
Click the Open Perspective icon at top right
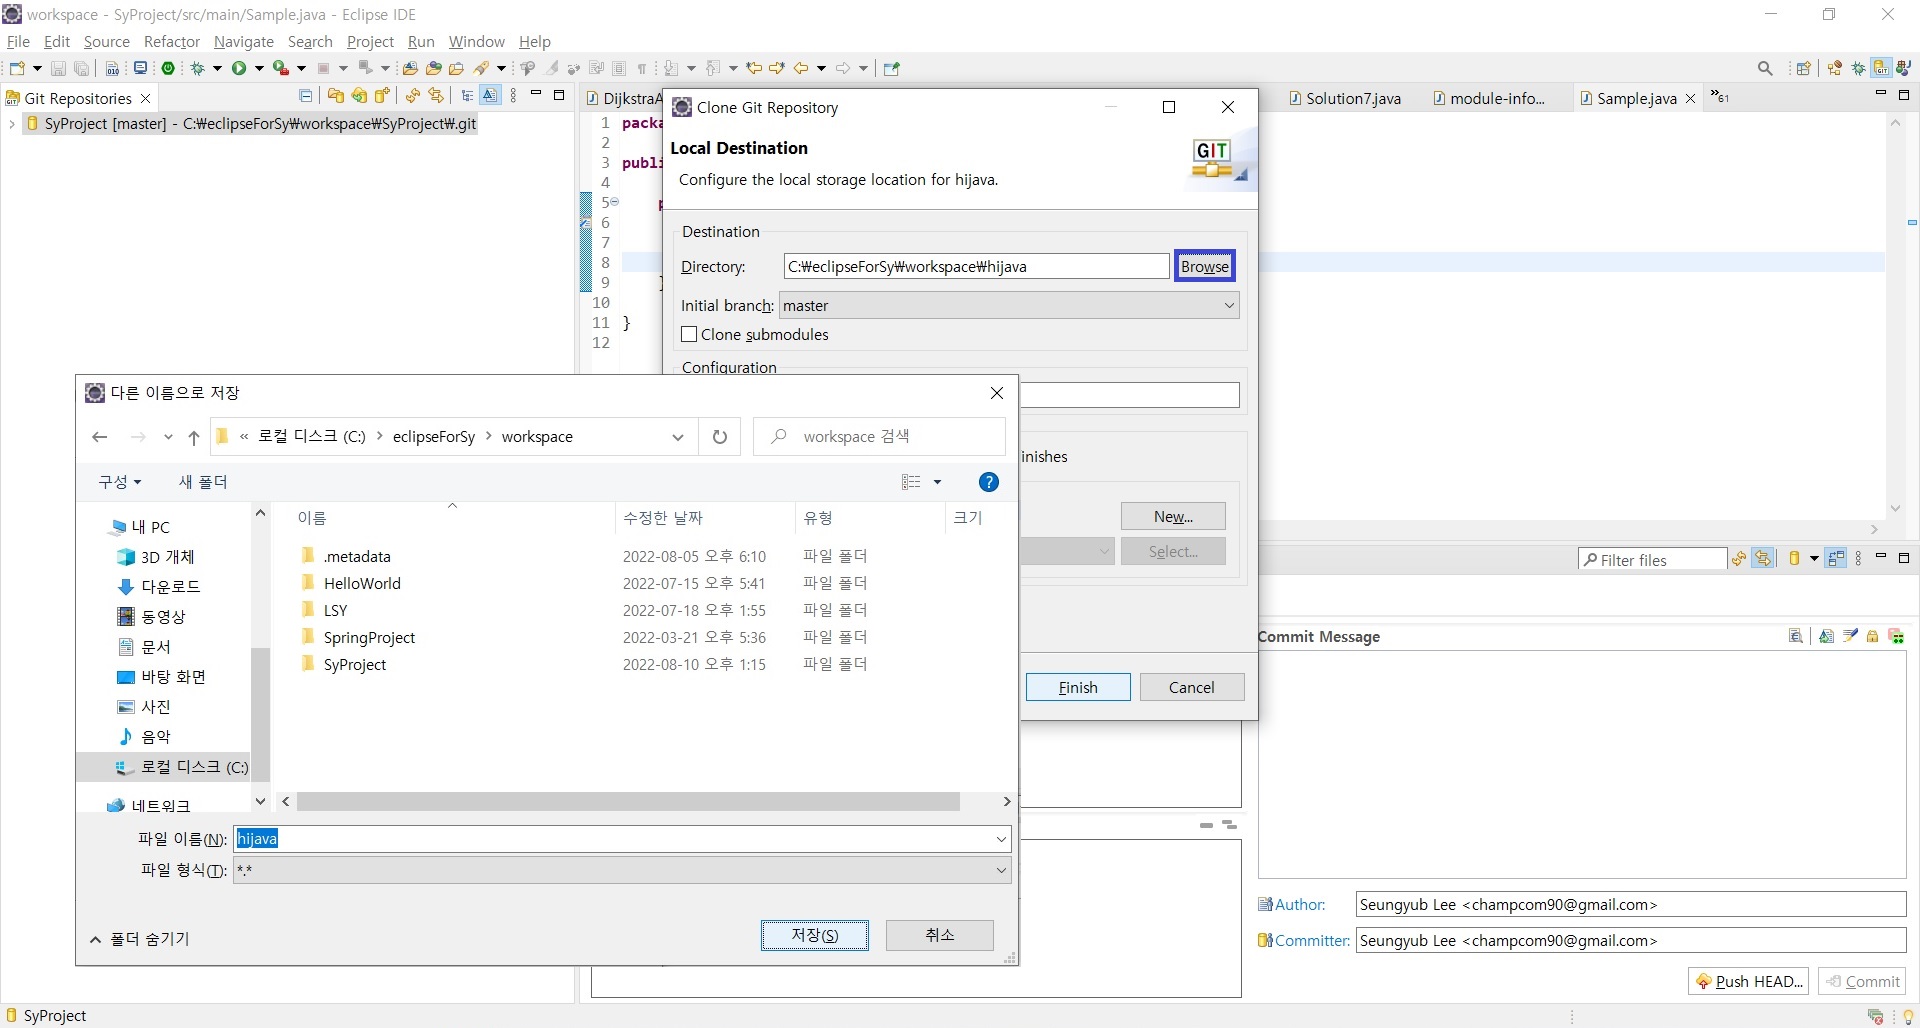click(x=1803, y=68)
